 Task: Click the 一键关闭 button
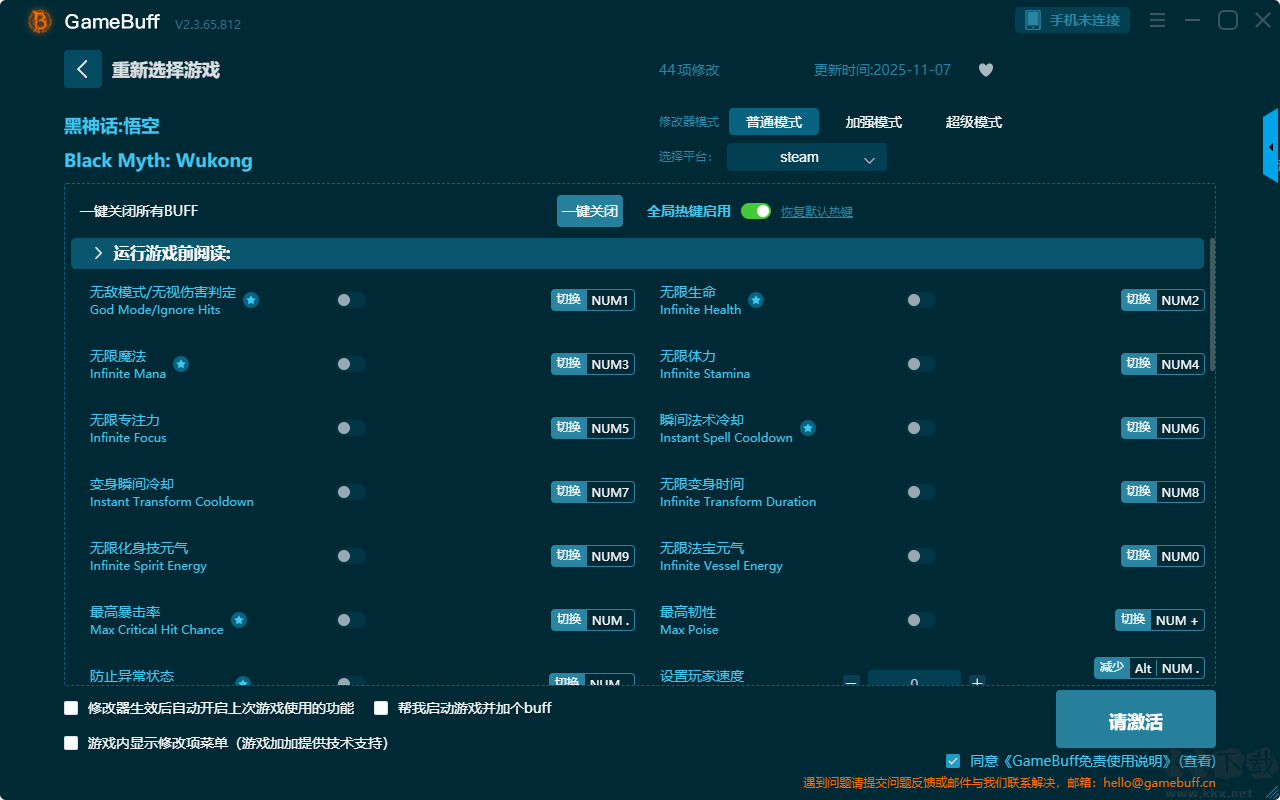coord(590,211)
